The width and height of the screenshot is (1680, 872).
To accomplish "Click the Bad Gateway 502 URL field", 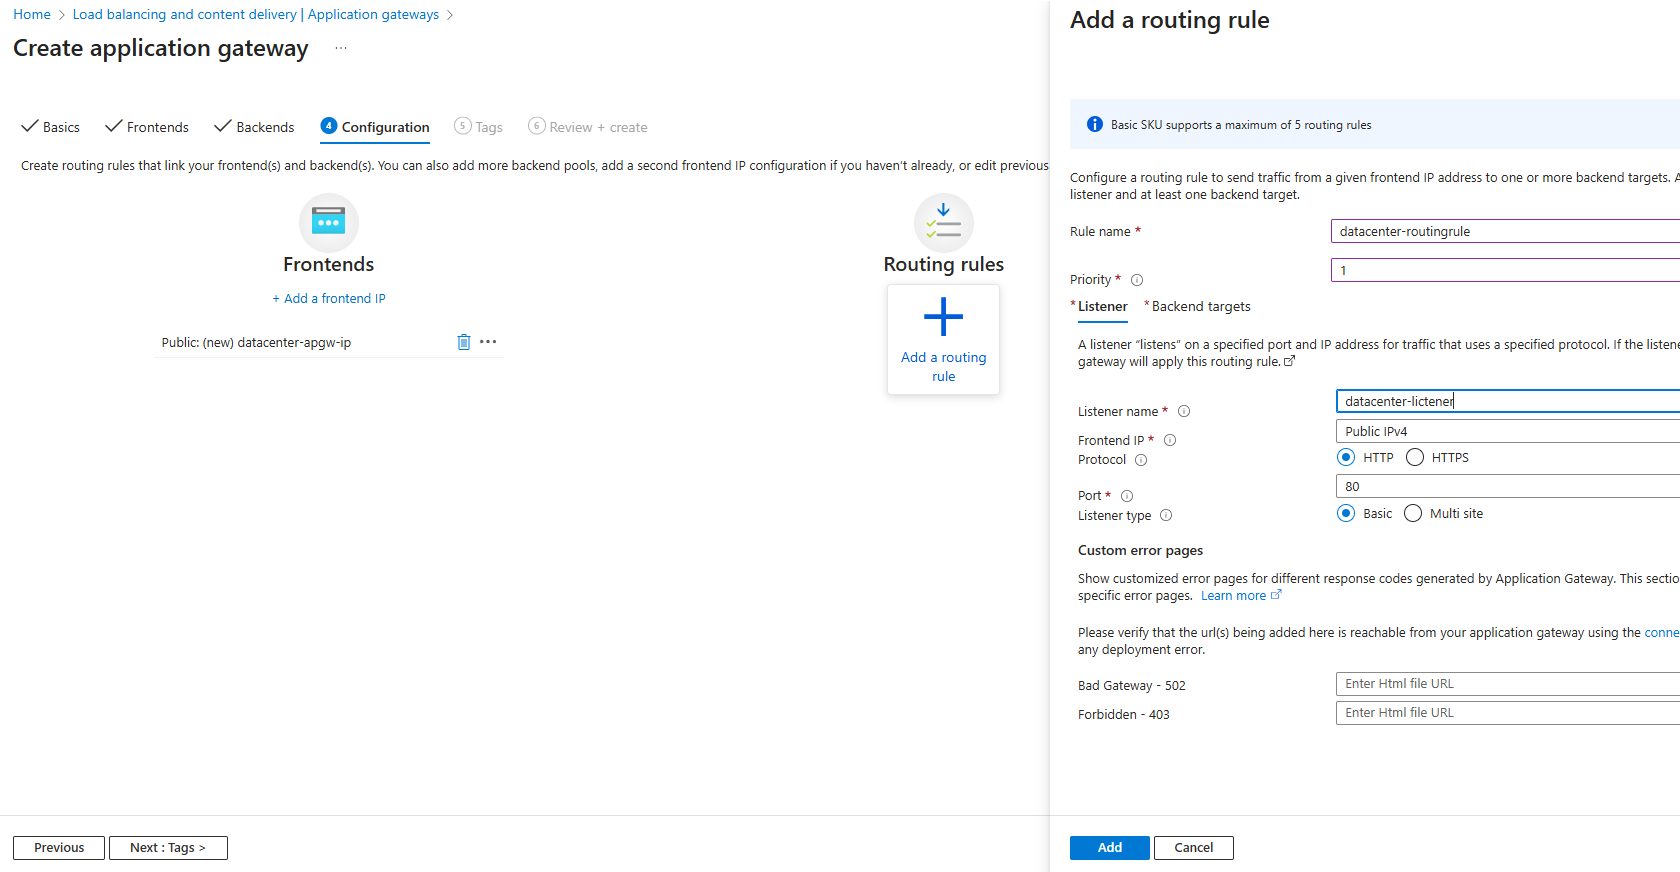I will click(x=1506, y=684).
